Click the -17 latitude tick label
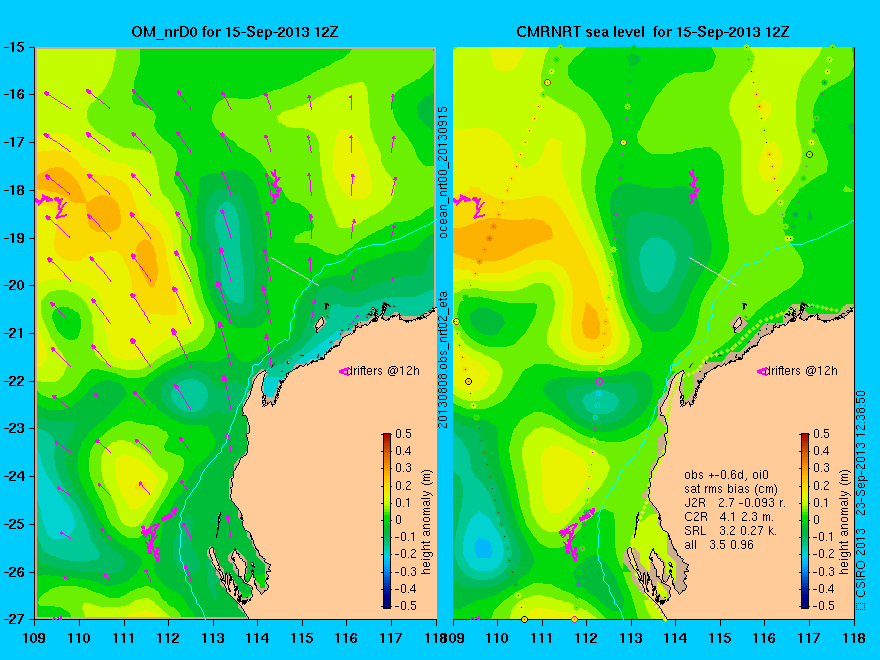This screenshot has height=660, width=880. [13, 142]
